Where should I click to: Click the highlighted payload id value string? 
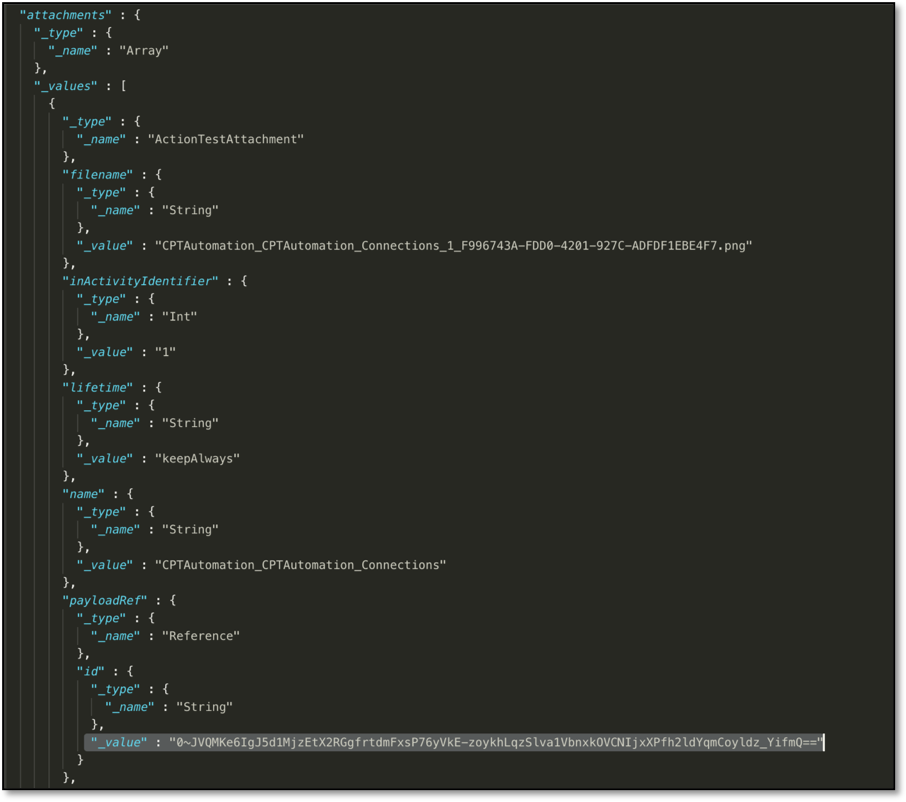[495, 742]
